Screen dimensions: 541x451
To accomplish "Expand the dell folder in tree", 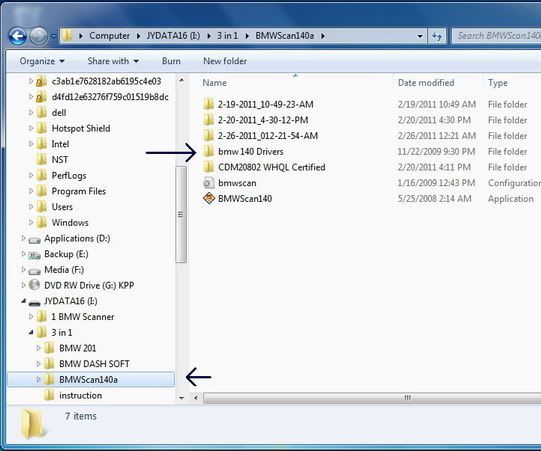I will pos(31,112).
